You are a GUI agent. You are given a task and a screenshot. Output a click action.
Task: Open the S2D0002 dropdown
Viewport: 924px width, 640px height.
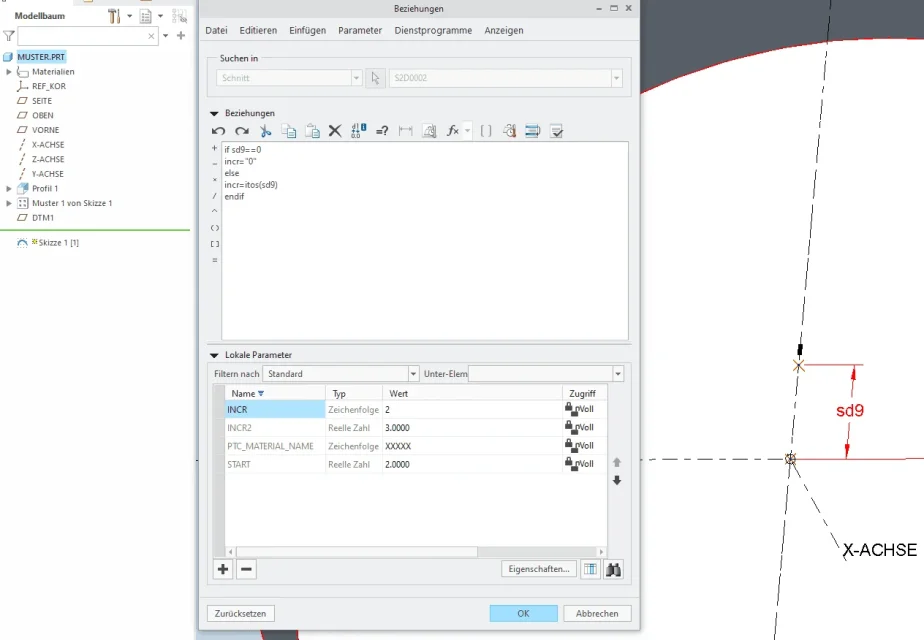[x=616, y=78]
